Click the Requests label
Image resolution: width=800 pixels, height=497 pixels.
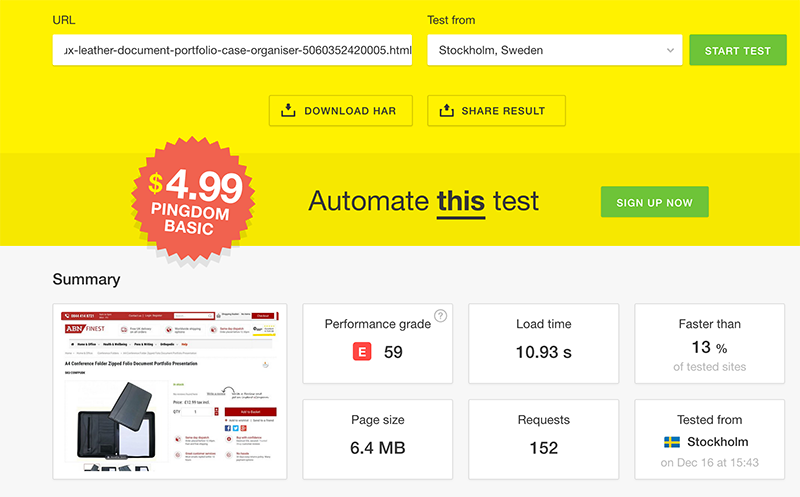tap(543, 420)
